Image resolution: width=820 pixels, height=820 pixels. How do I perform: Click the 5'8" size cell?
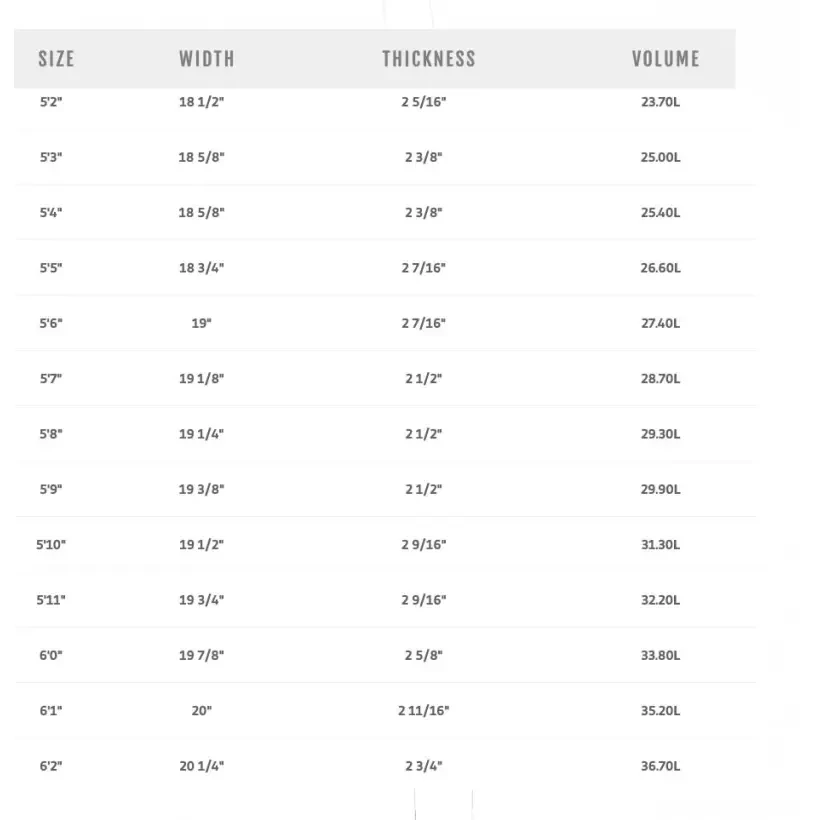coord(51,434)
